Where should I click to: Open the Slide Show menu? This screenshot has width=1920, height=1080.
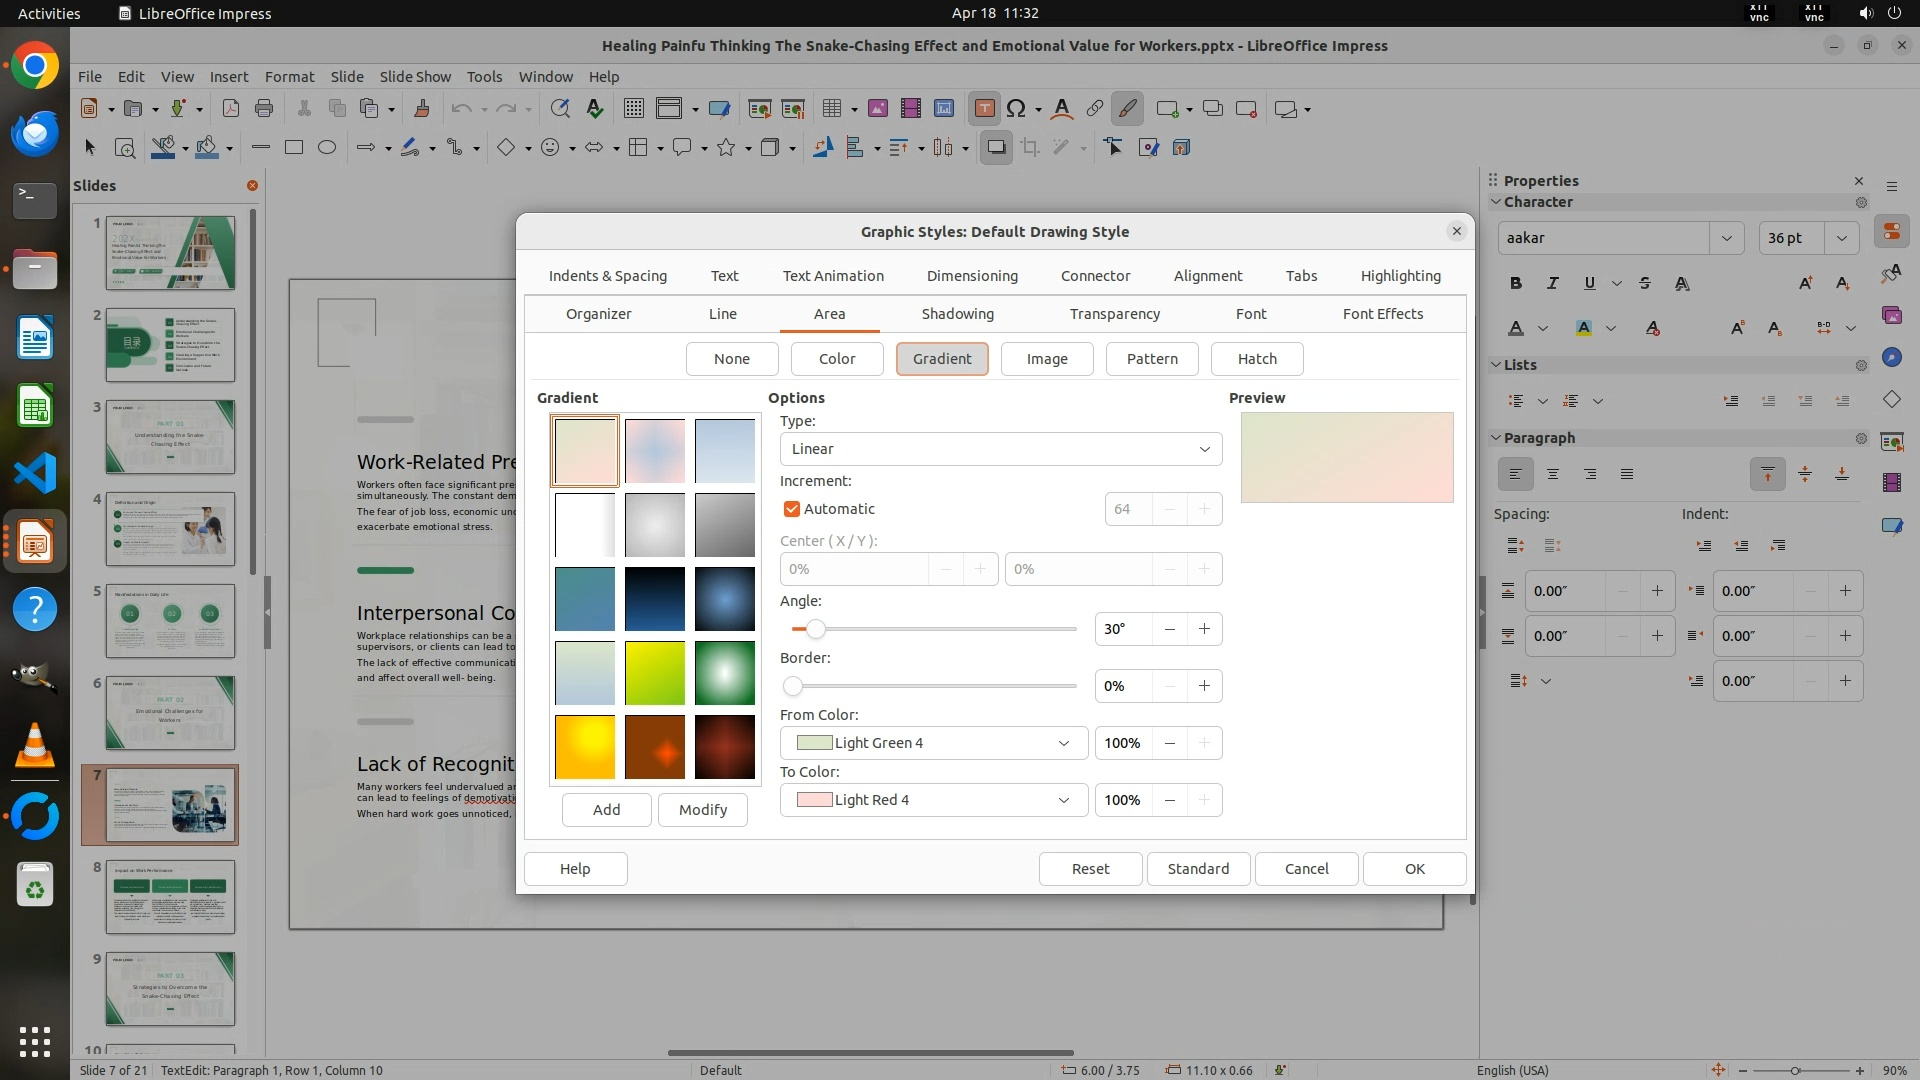point(415,76)
